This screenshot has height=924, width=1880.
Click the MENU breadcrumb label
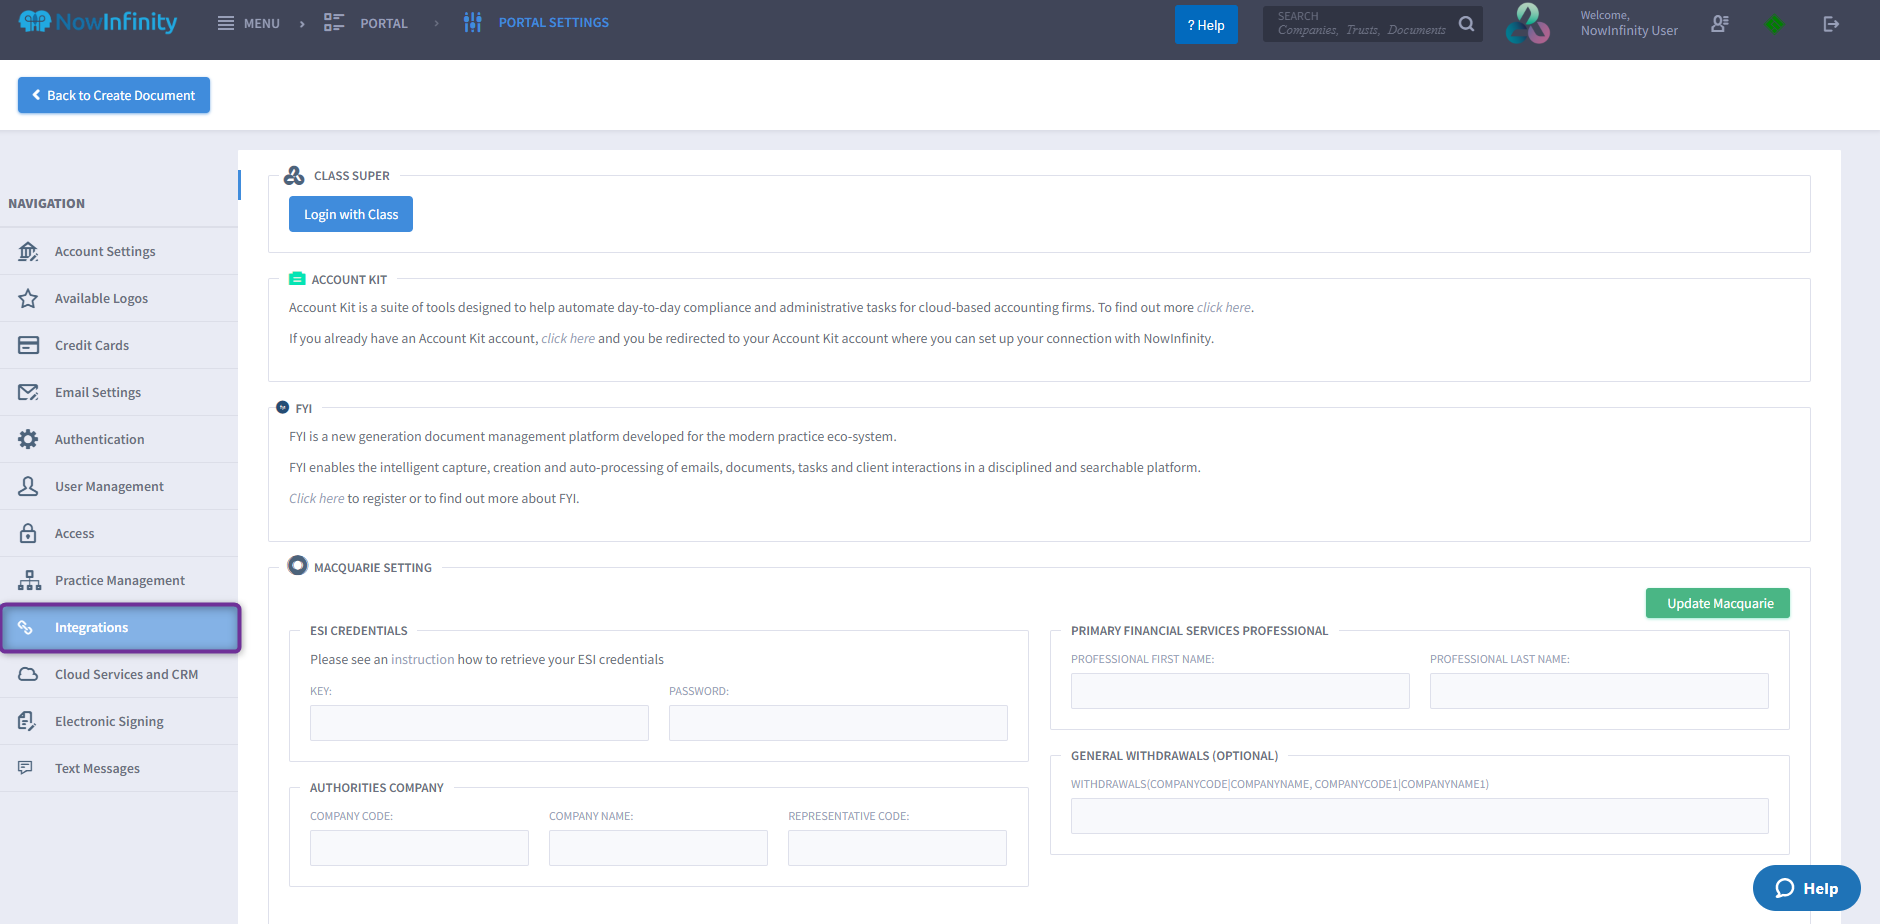[262, 23]
